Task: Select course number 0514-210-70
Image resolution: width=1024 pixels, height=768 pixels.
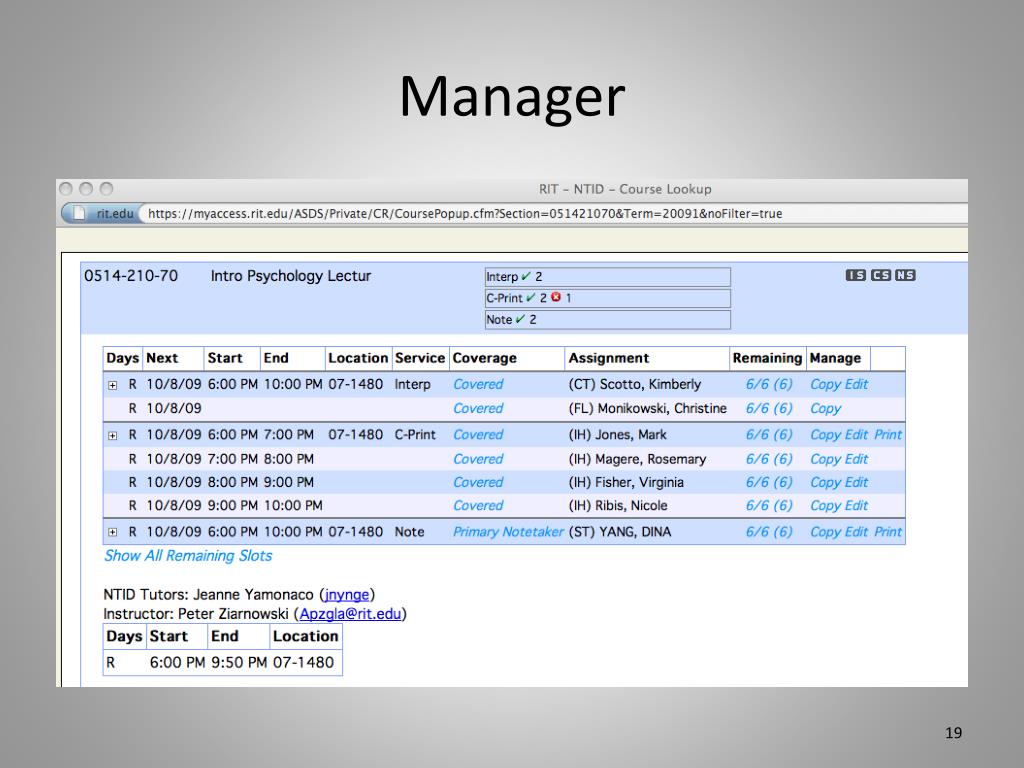Action: [x=131, y=276]
